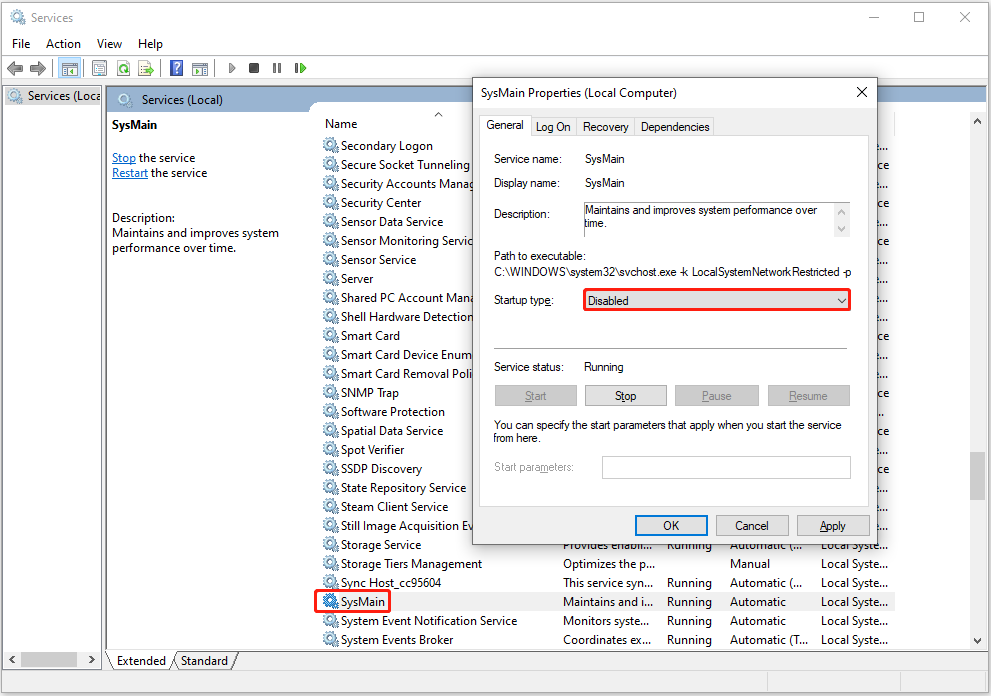This screenshot has height=696, width=991.
Task: Go forward using the toolbar Forward arrow
Action: tap(38, 68)
